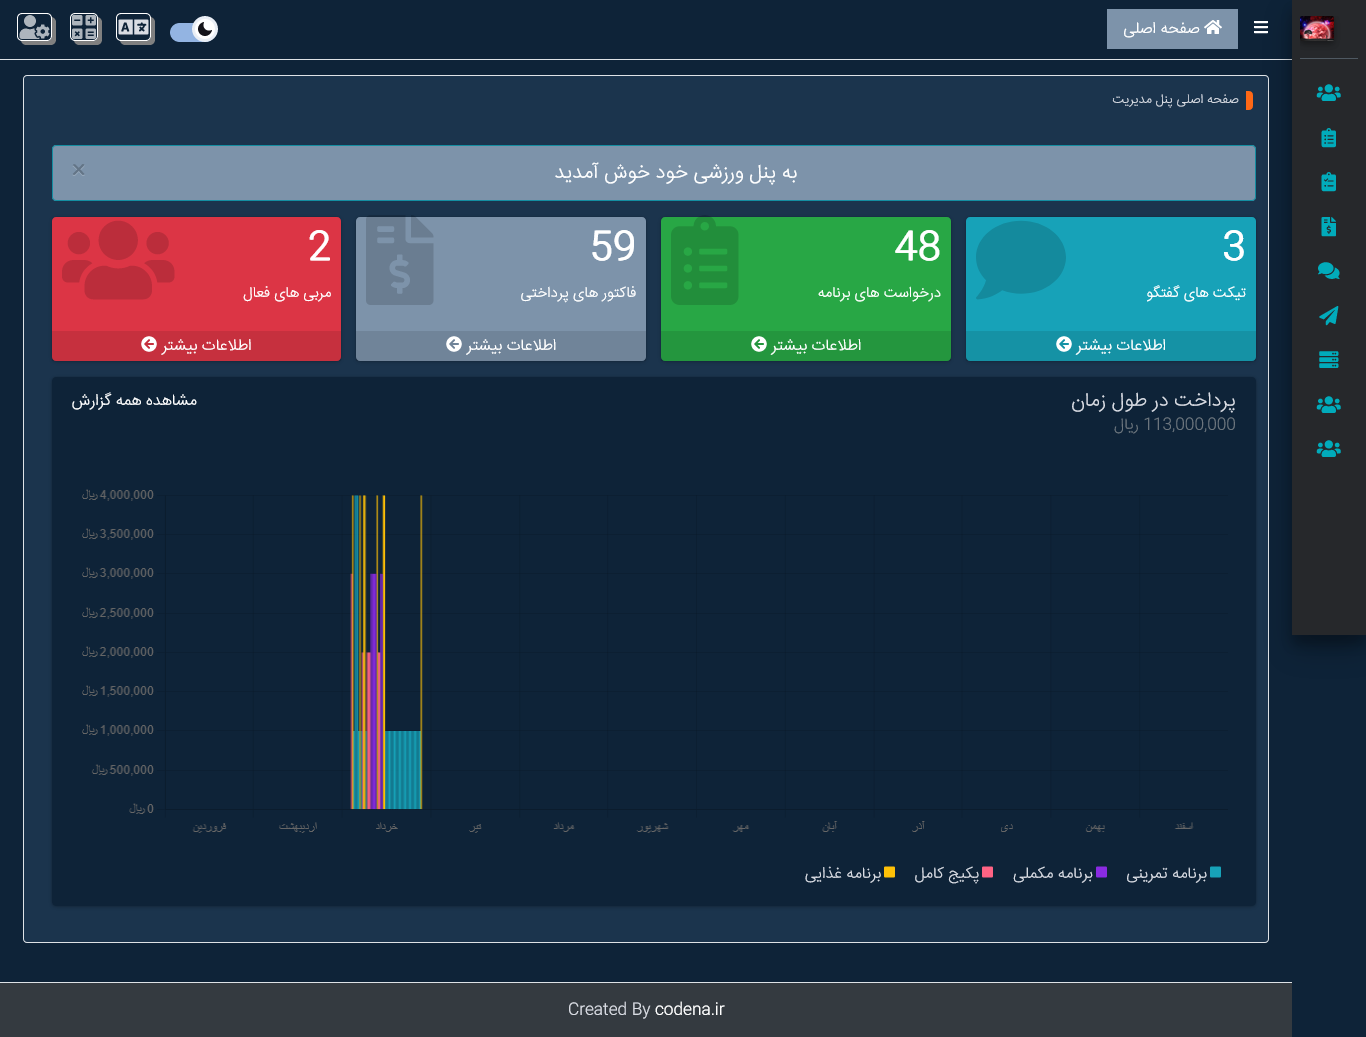
Task: Expand the sidebar with hamburger menu
Action: (x=1261, y=28)
